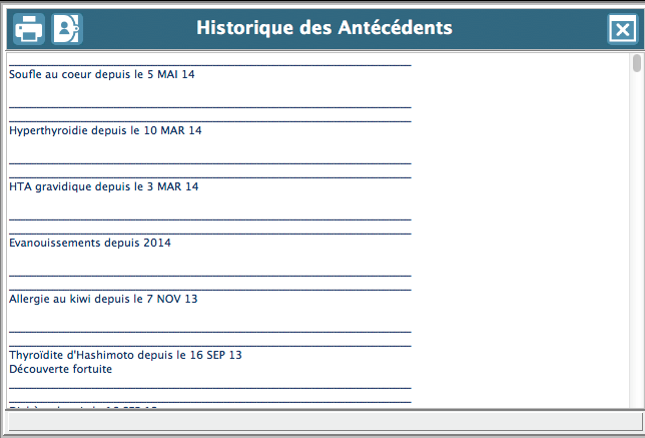This screenshot has height=438, width=645.
Task: Select the Thyroïdite d'Hashimoto entry
Action: click(x=125, y=354)
